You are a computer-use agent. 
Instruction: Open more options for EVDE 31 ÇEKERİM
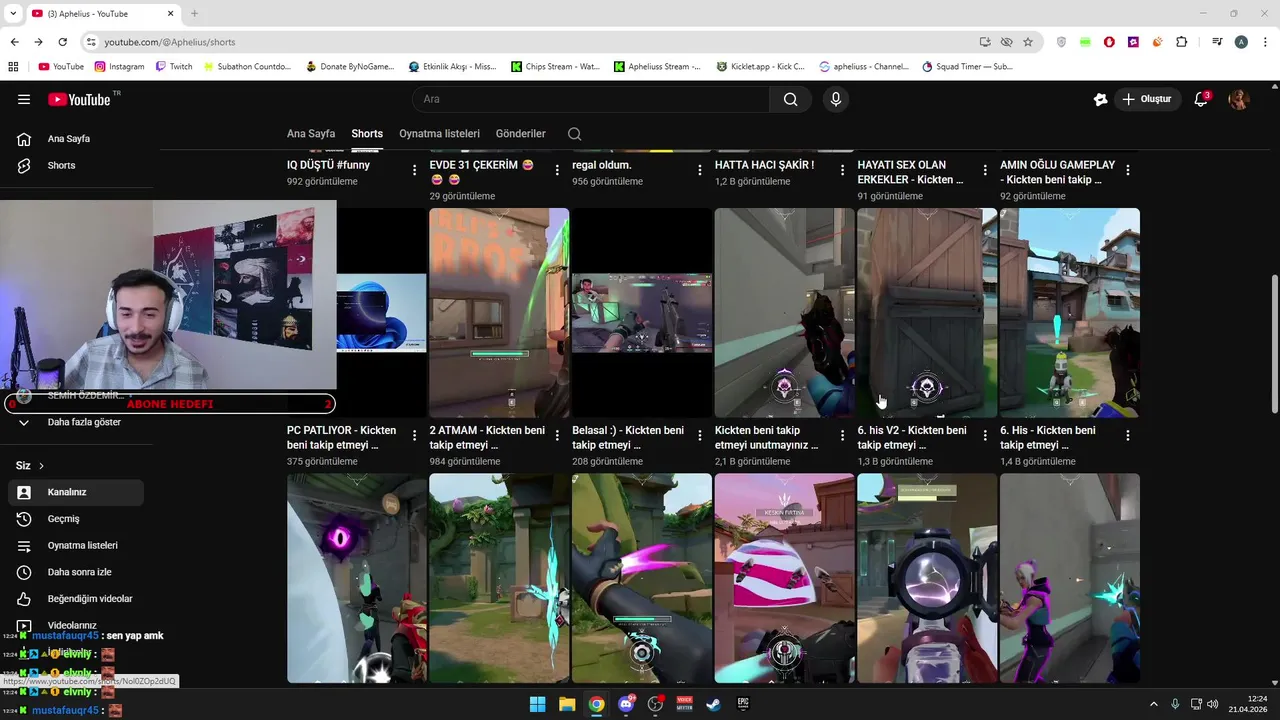tap(557, 171)
